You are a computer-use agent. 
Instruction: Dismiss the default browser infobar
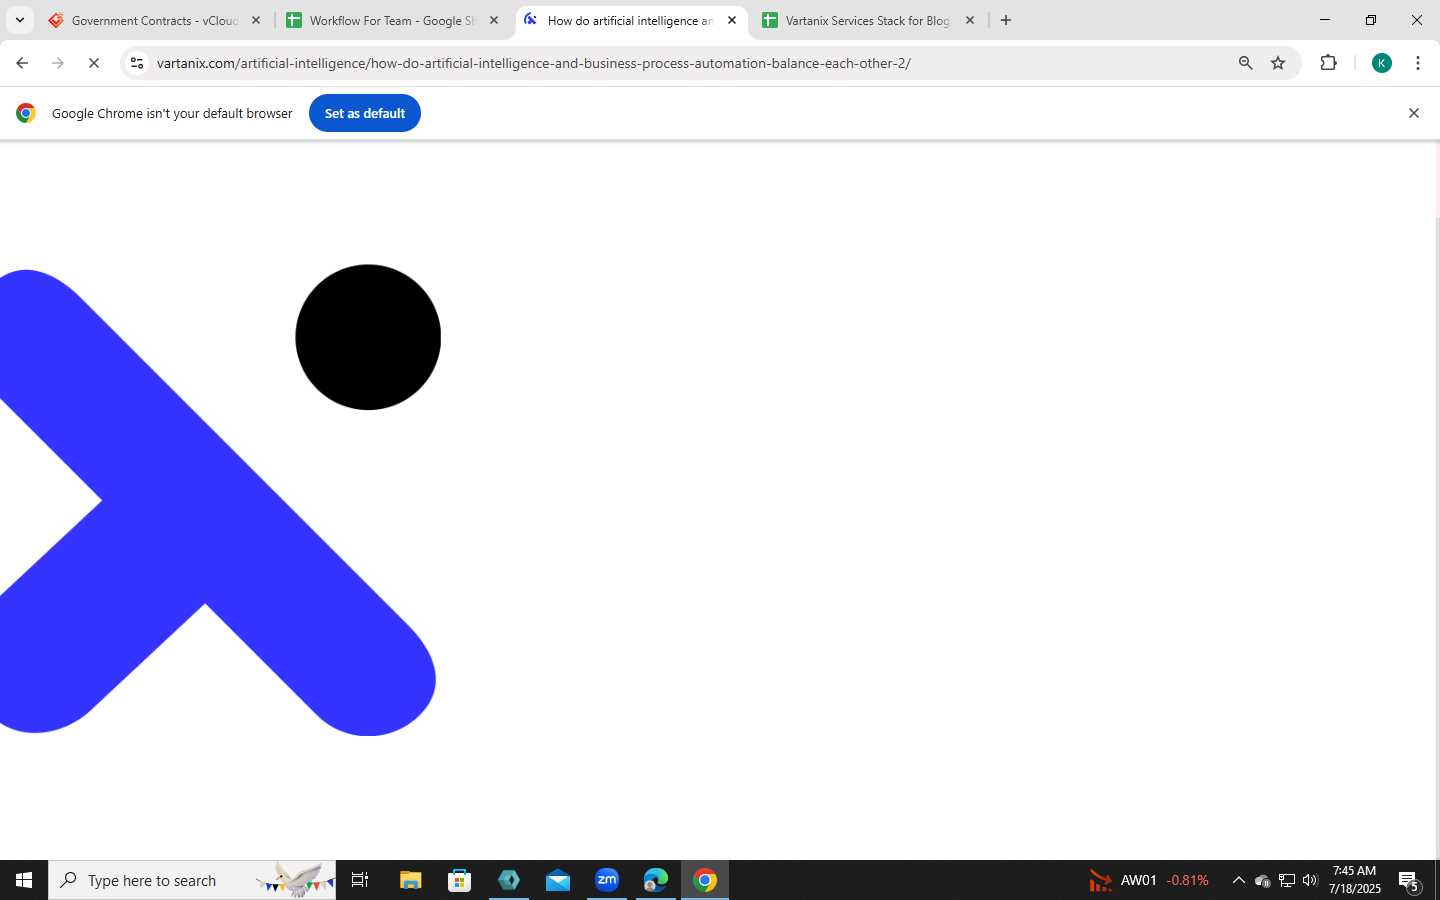(1414, 113)
